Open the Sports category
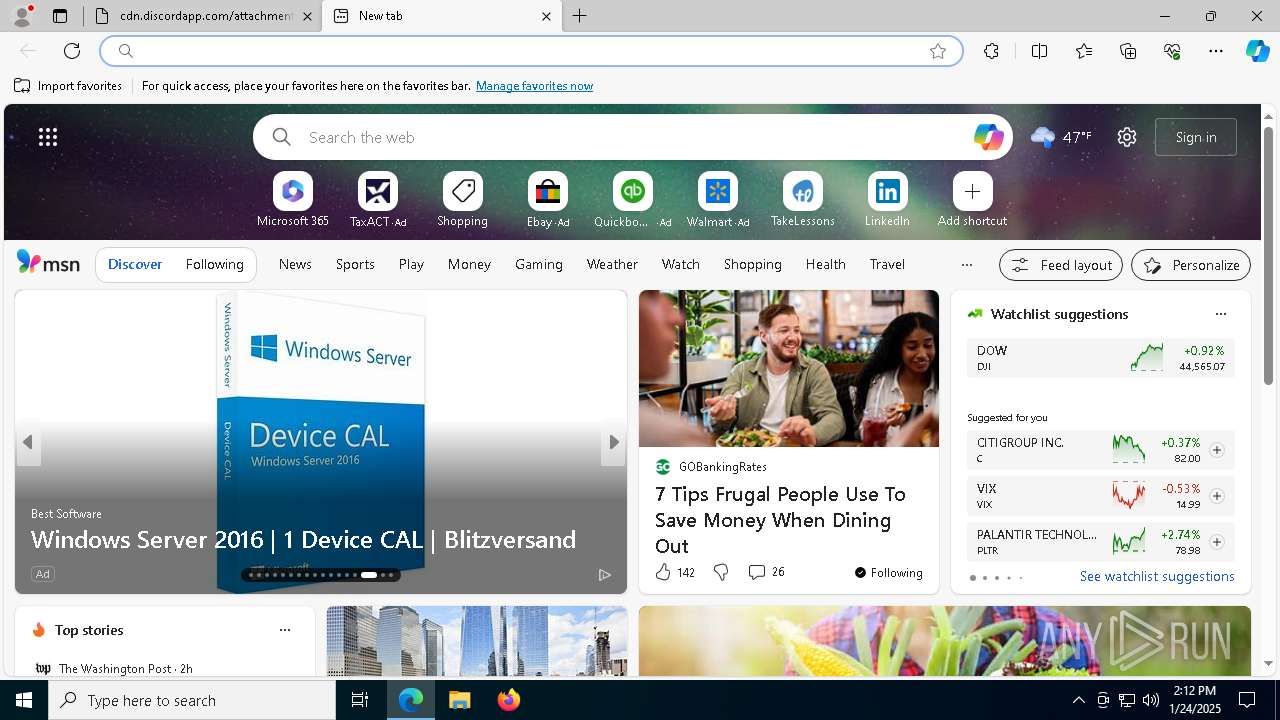1280x720 pixels. pos(355,264)
